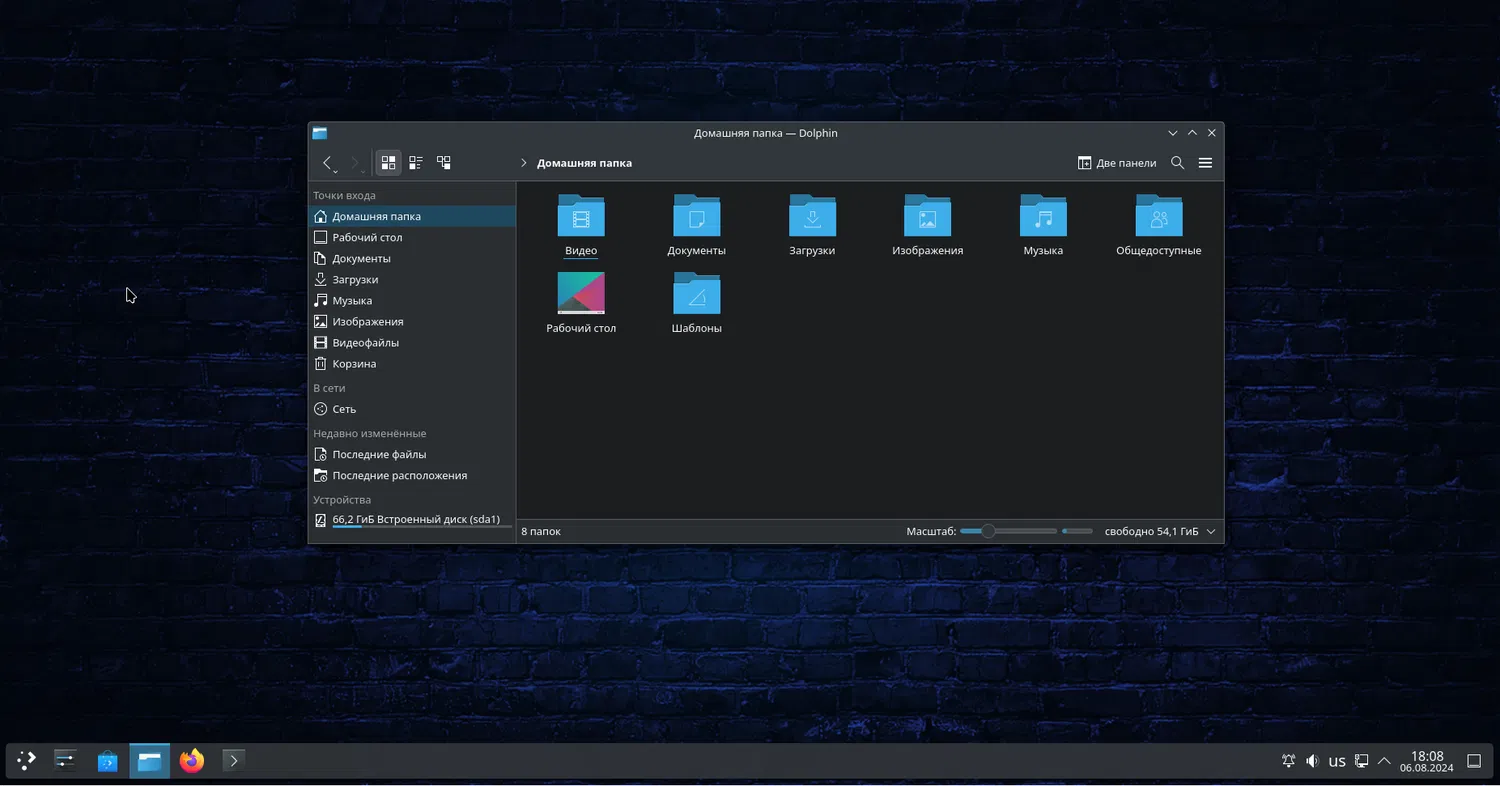The image size is (1500, 786).
Task: Open Документы in the places panel
Action: (x=361, y=259)
